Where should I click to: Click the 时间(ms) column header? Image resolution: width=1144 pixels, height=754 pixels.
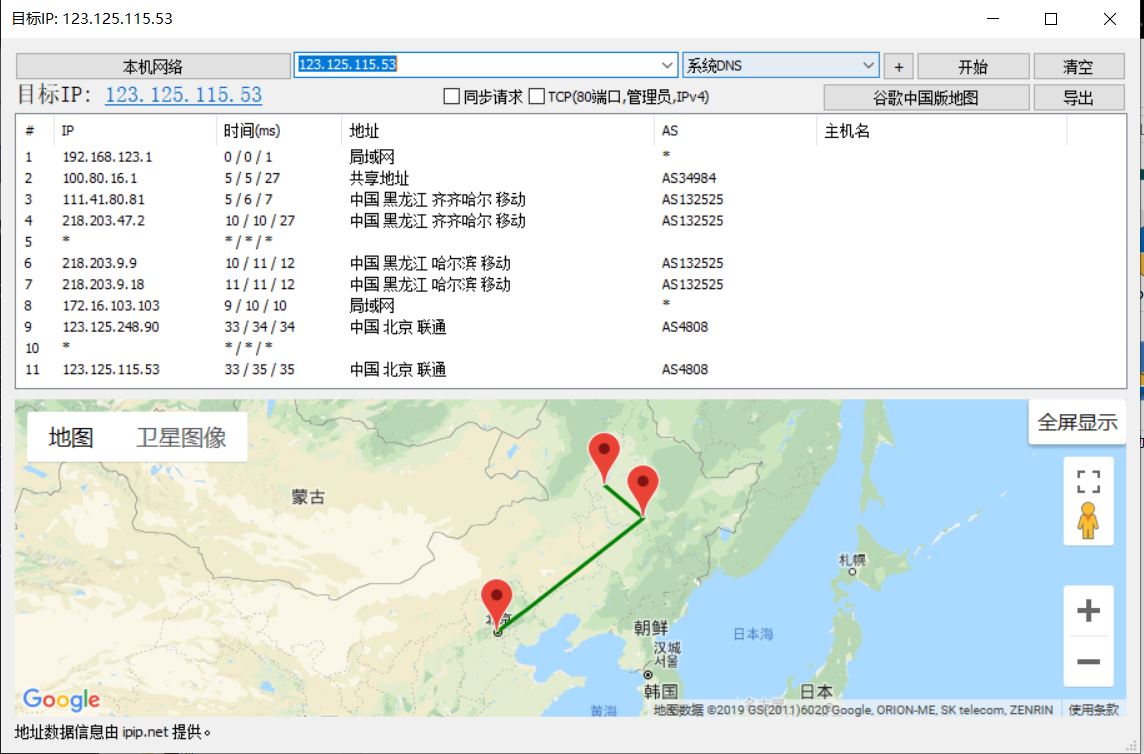279,131
